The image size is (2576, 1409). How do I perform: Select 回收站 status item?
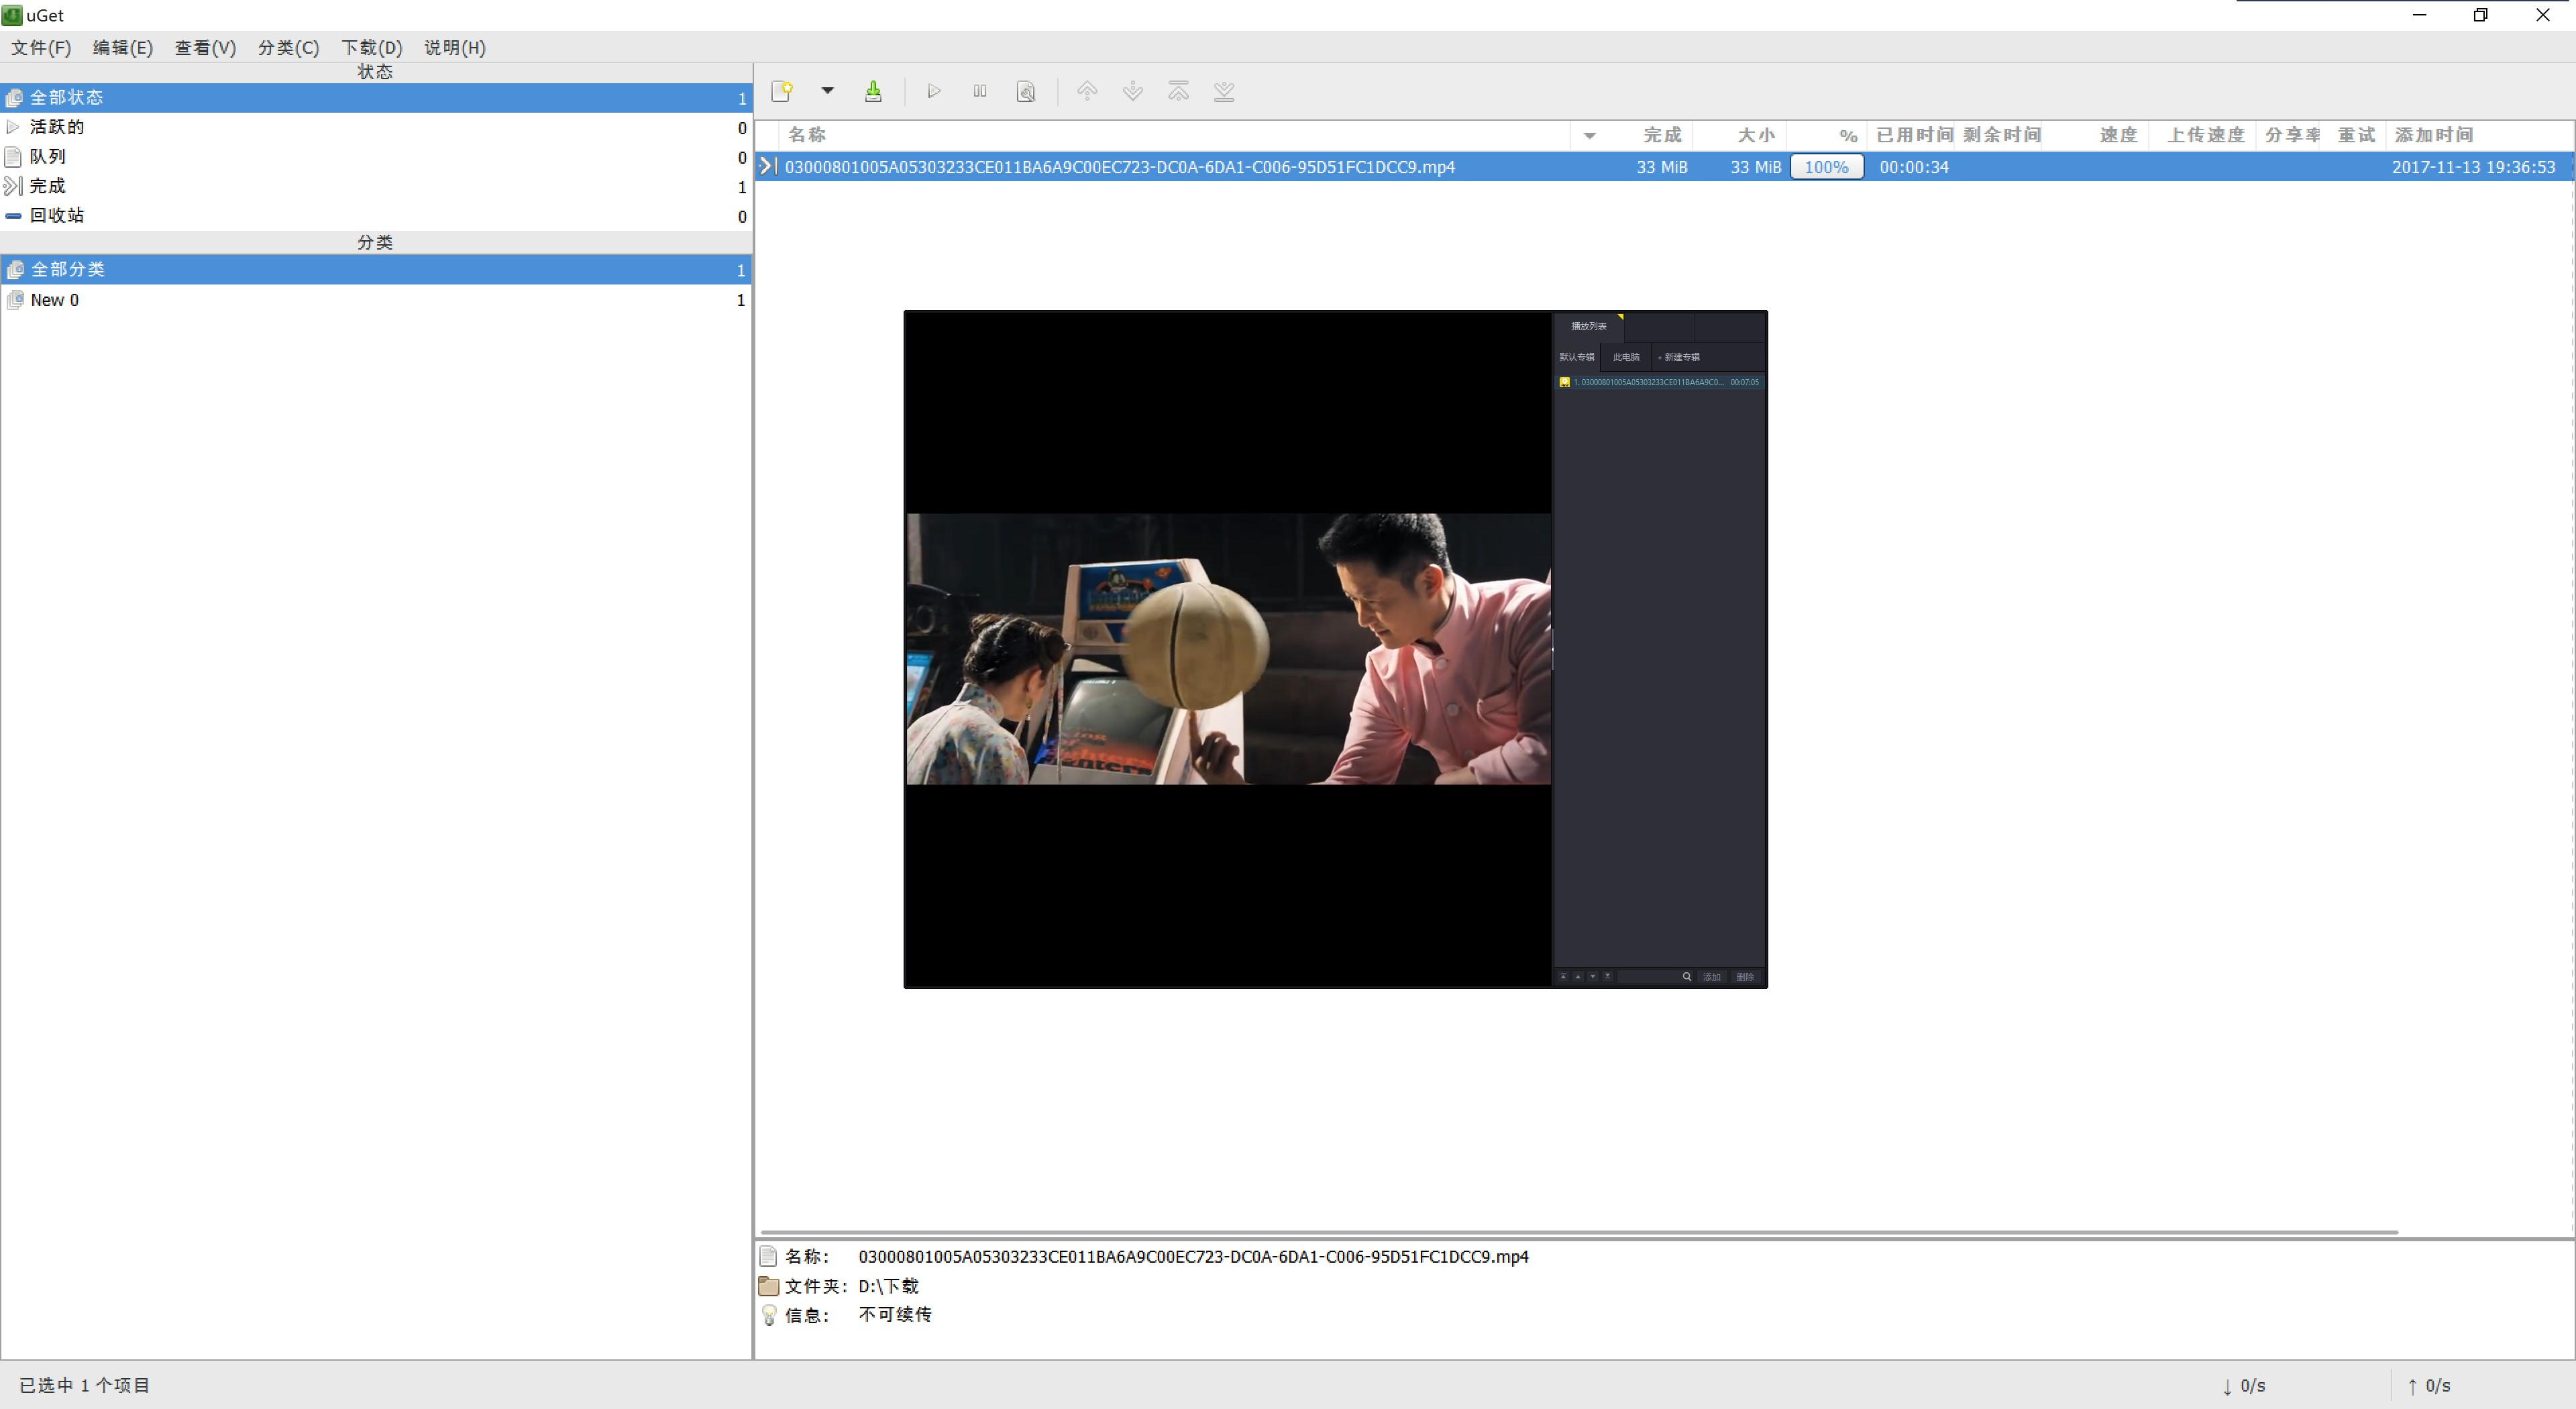57,216
